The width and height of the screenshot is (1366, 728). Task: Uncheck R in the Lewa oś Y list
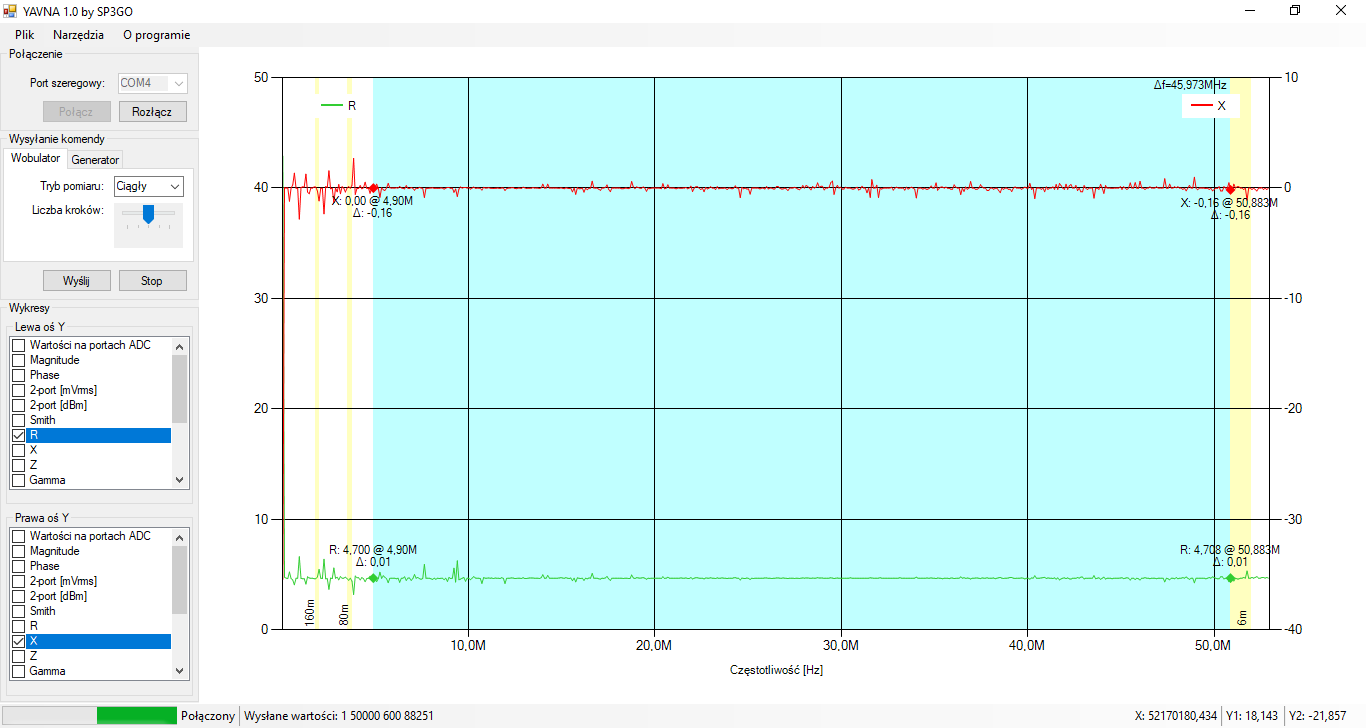tap(19, 435)
